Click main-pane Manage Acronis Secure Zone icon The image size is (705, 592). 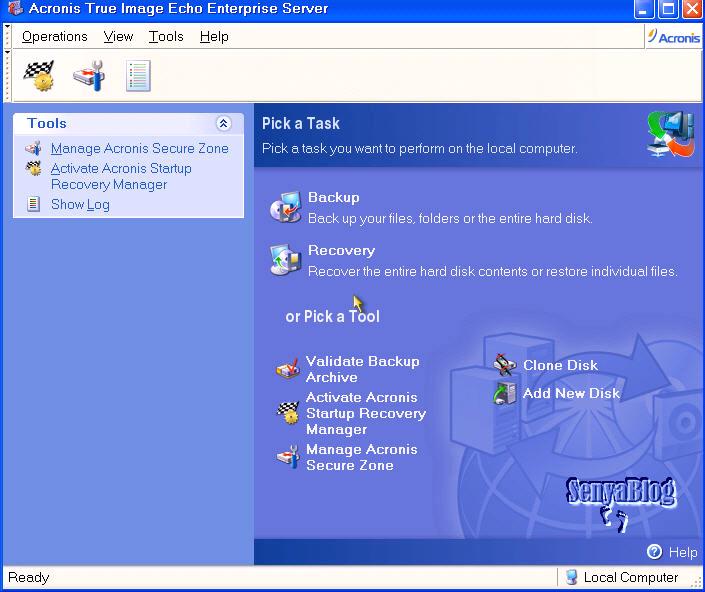(x=288, y=457)
